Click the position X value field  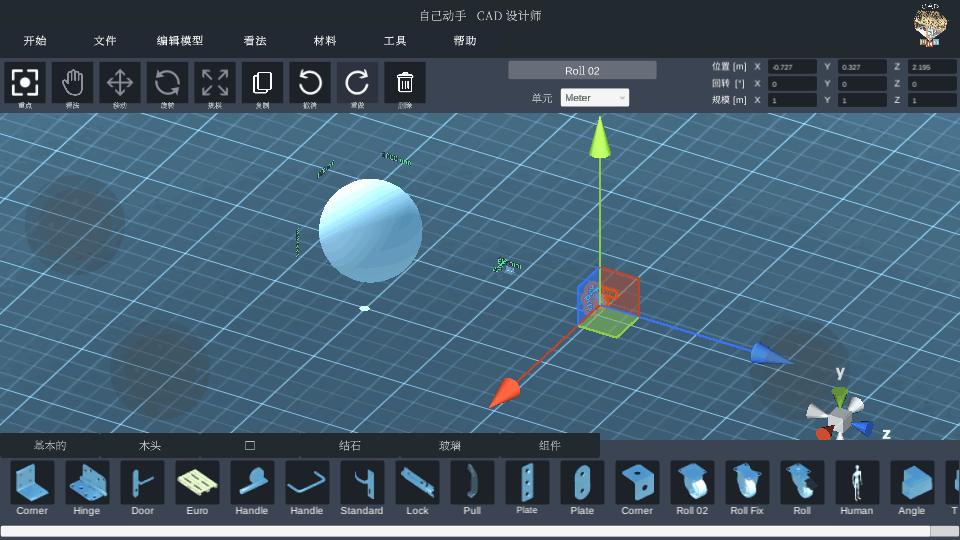[x=792, y=67]
